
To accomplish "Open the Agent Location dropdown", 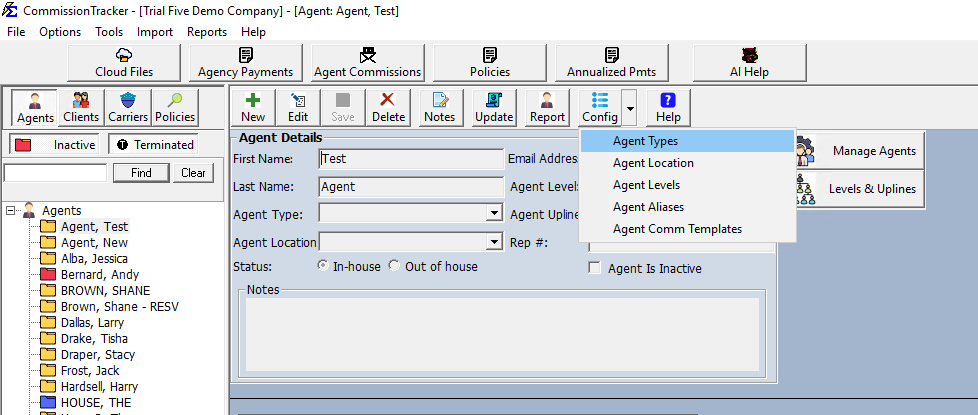I will 495,242.
